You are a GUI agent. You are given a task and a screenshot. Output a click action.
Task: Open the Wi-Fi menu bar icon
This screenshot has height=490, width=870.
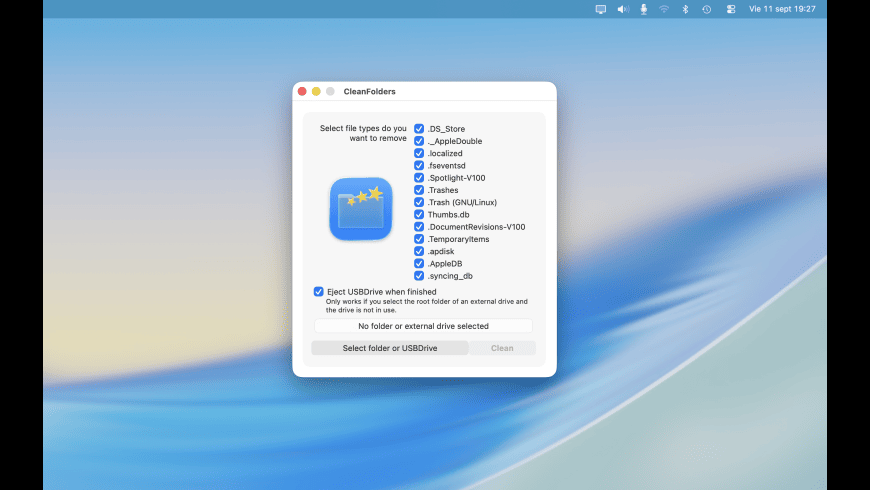664,9
